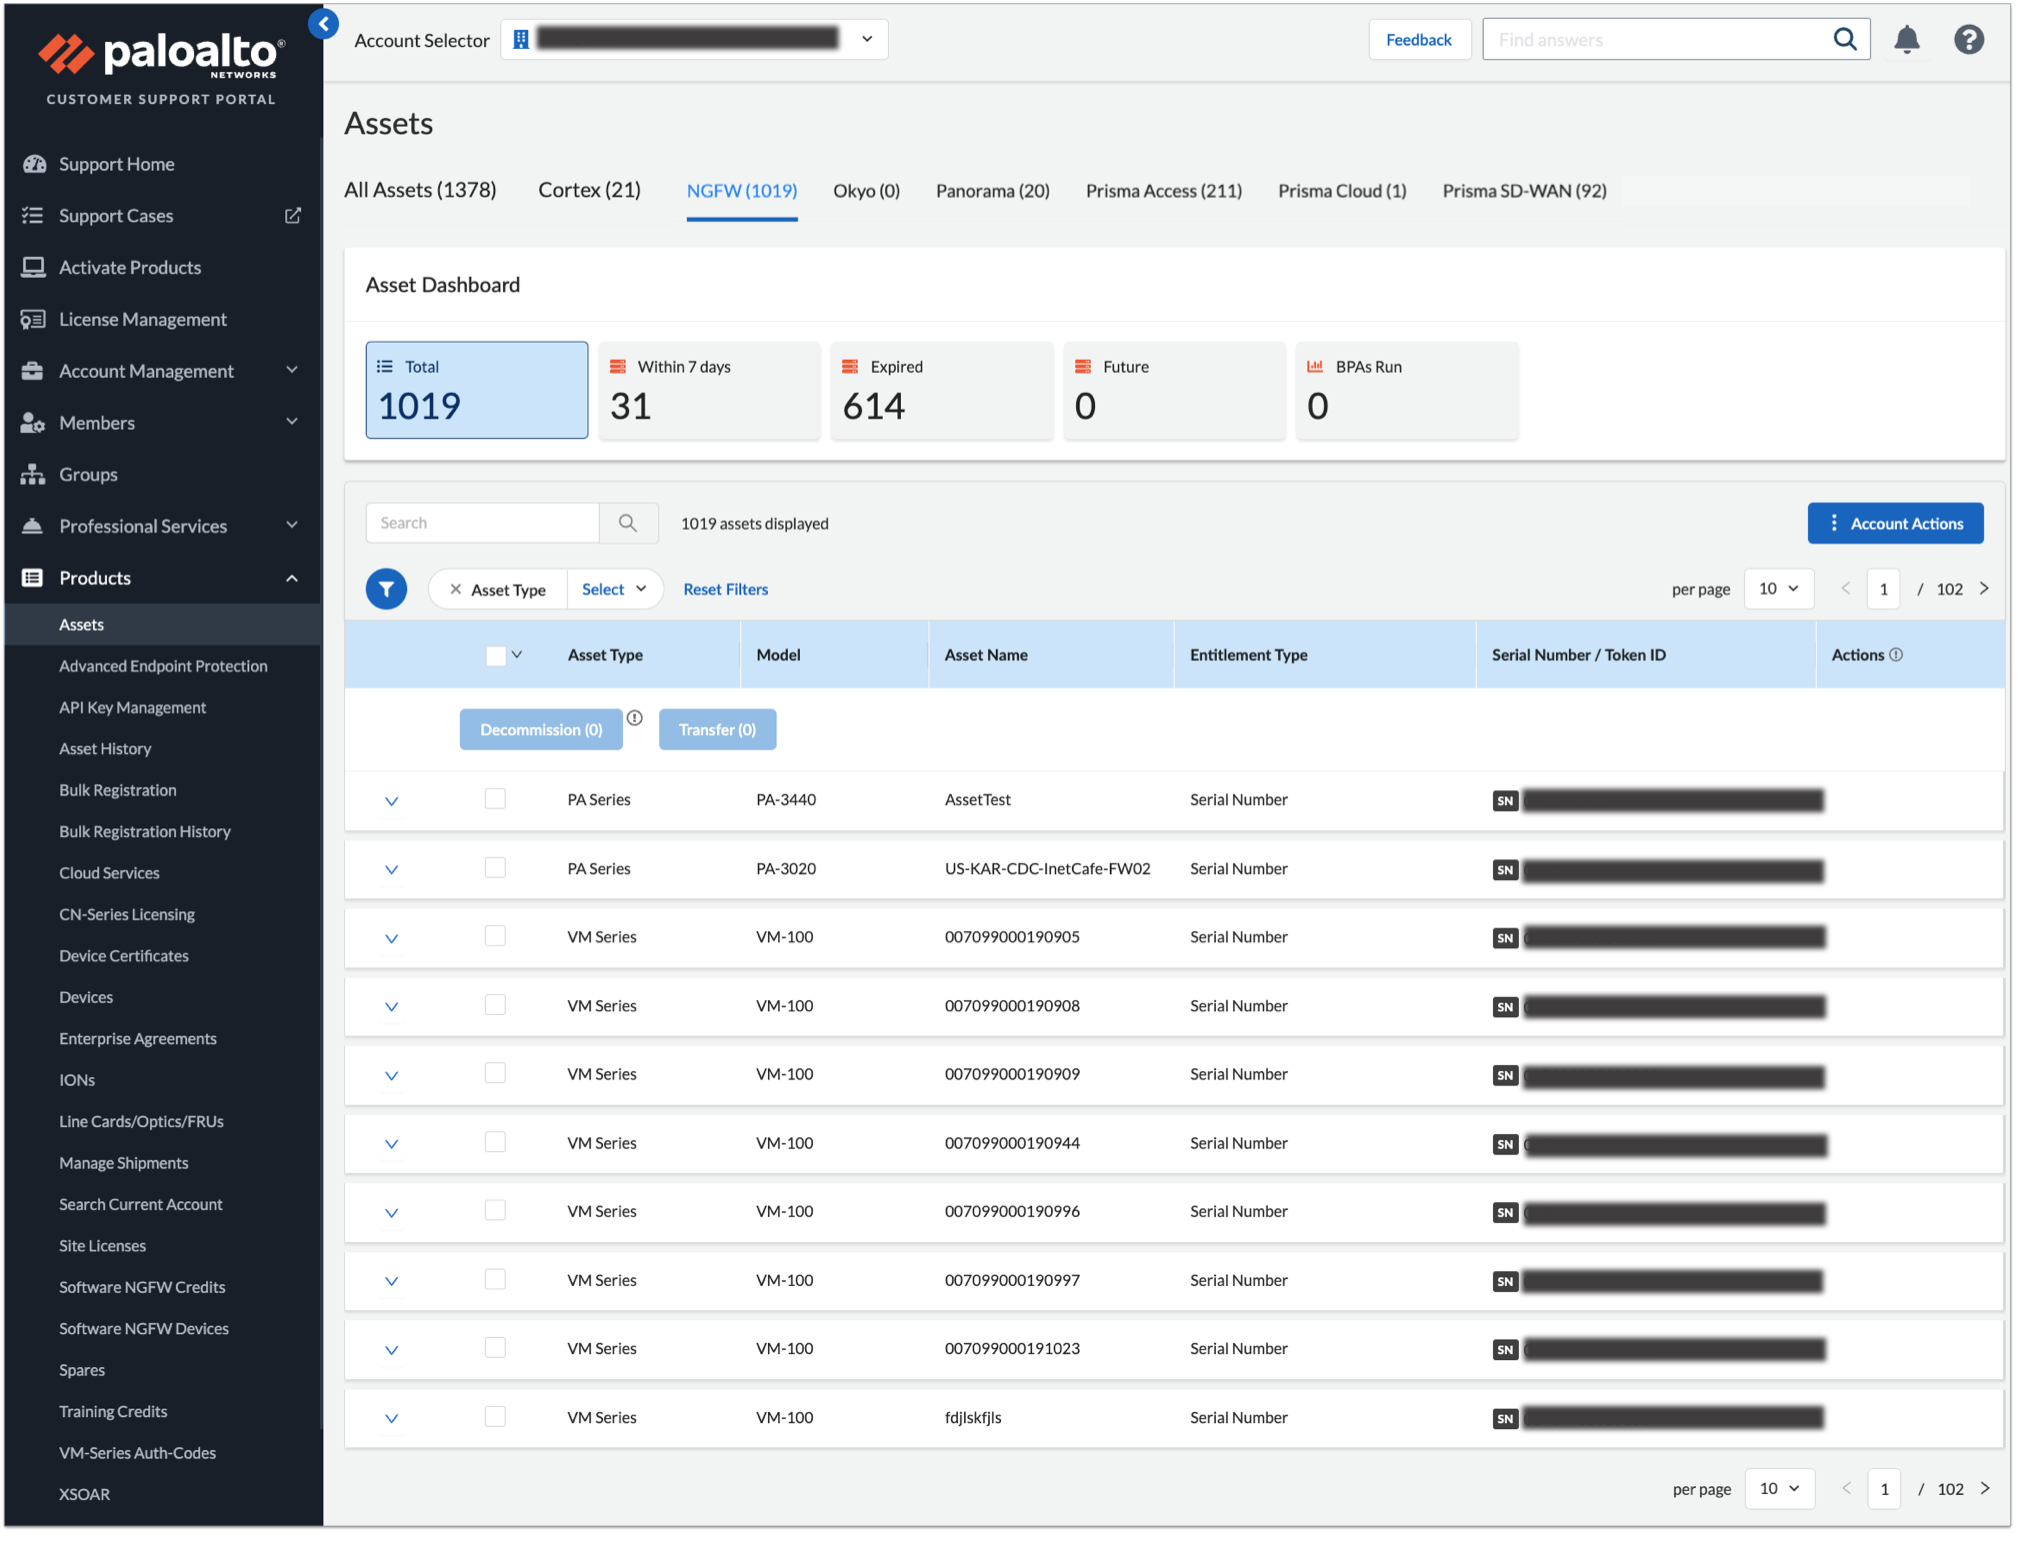
Task: Toggle the select-all header checkbox
Action: (496, 656)
